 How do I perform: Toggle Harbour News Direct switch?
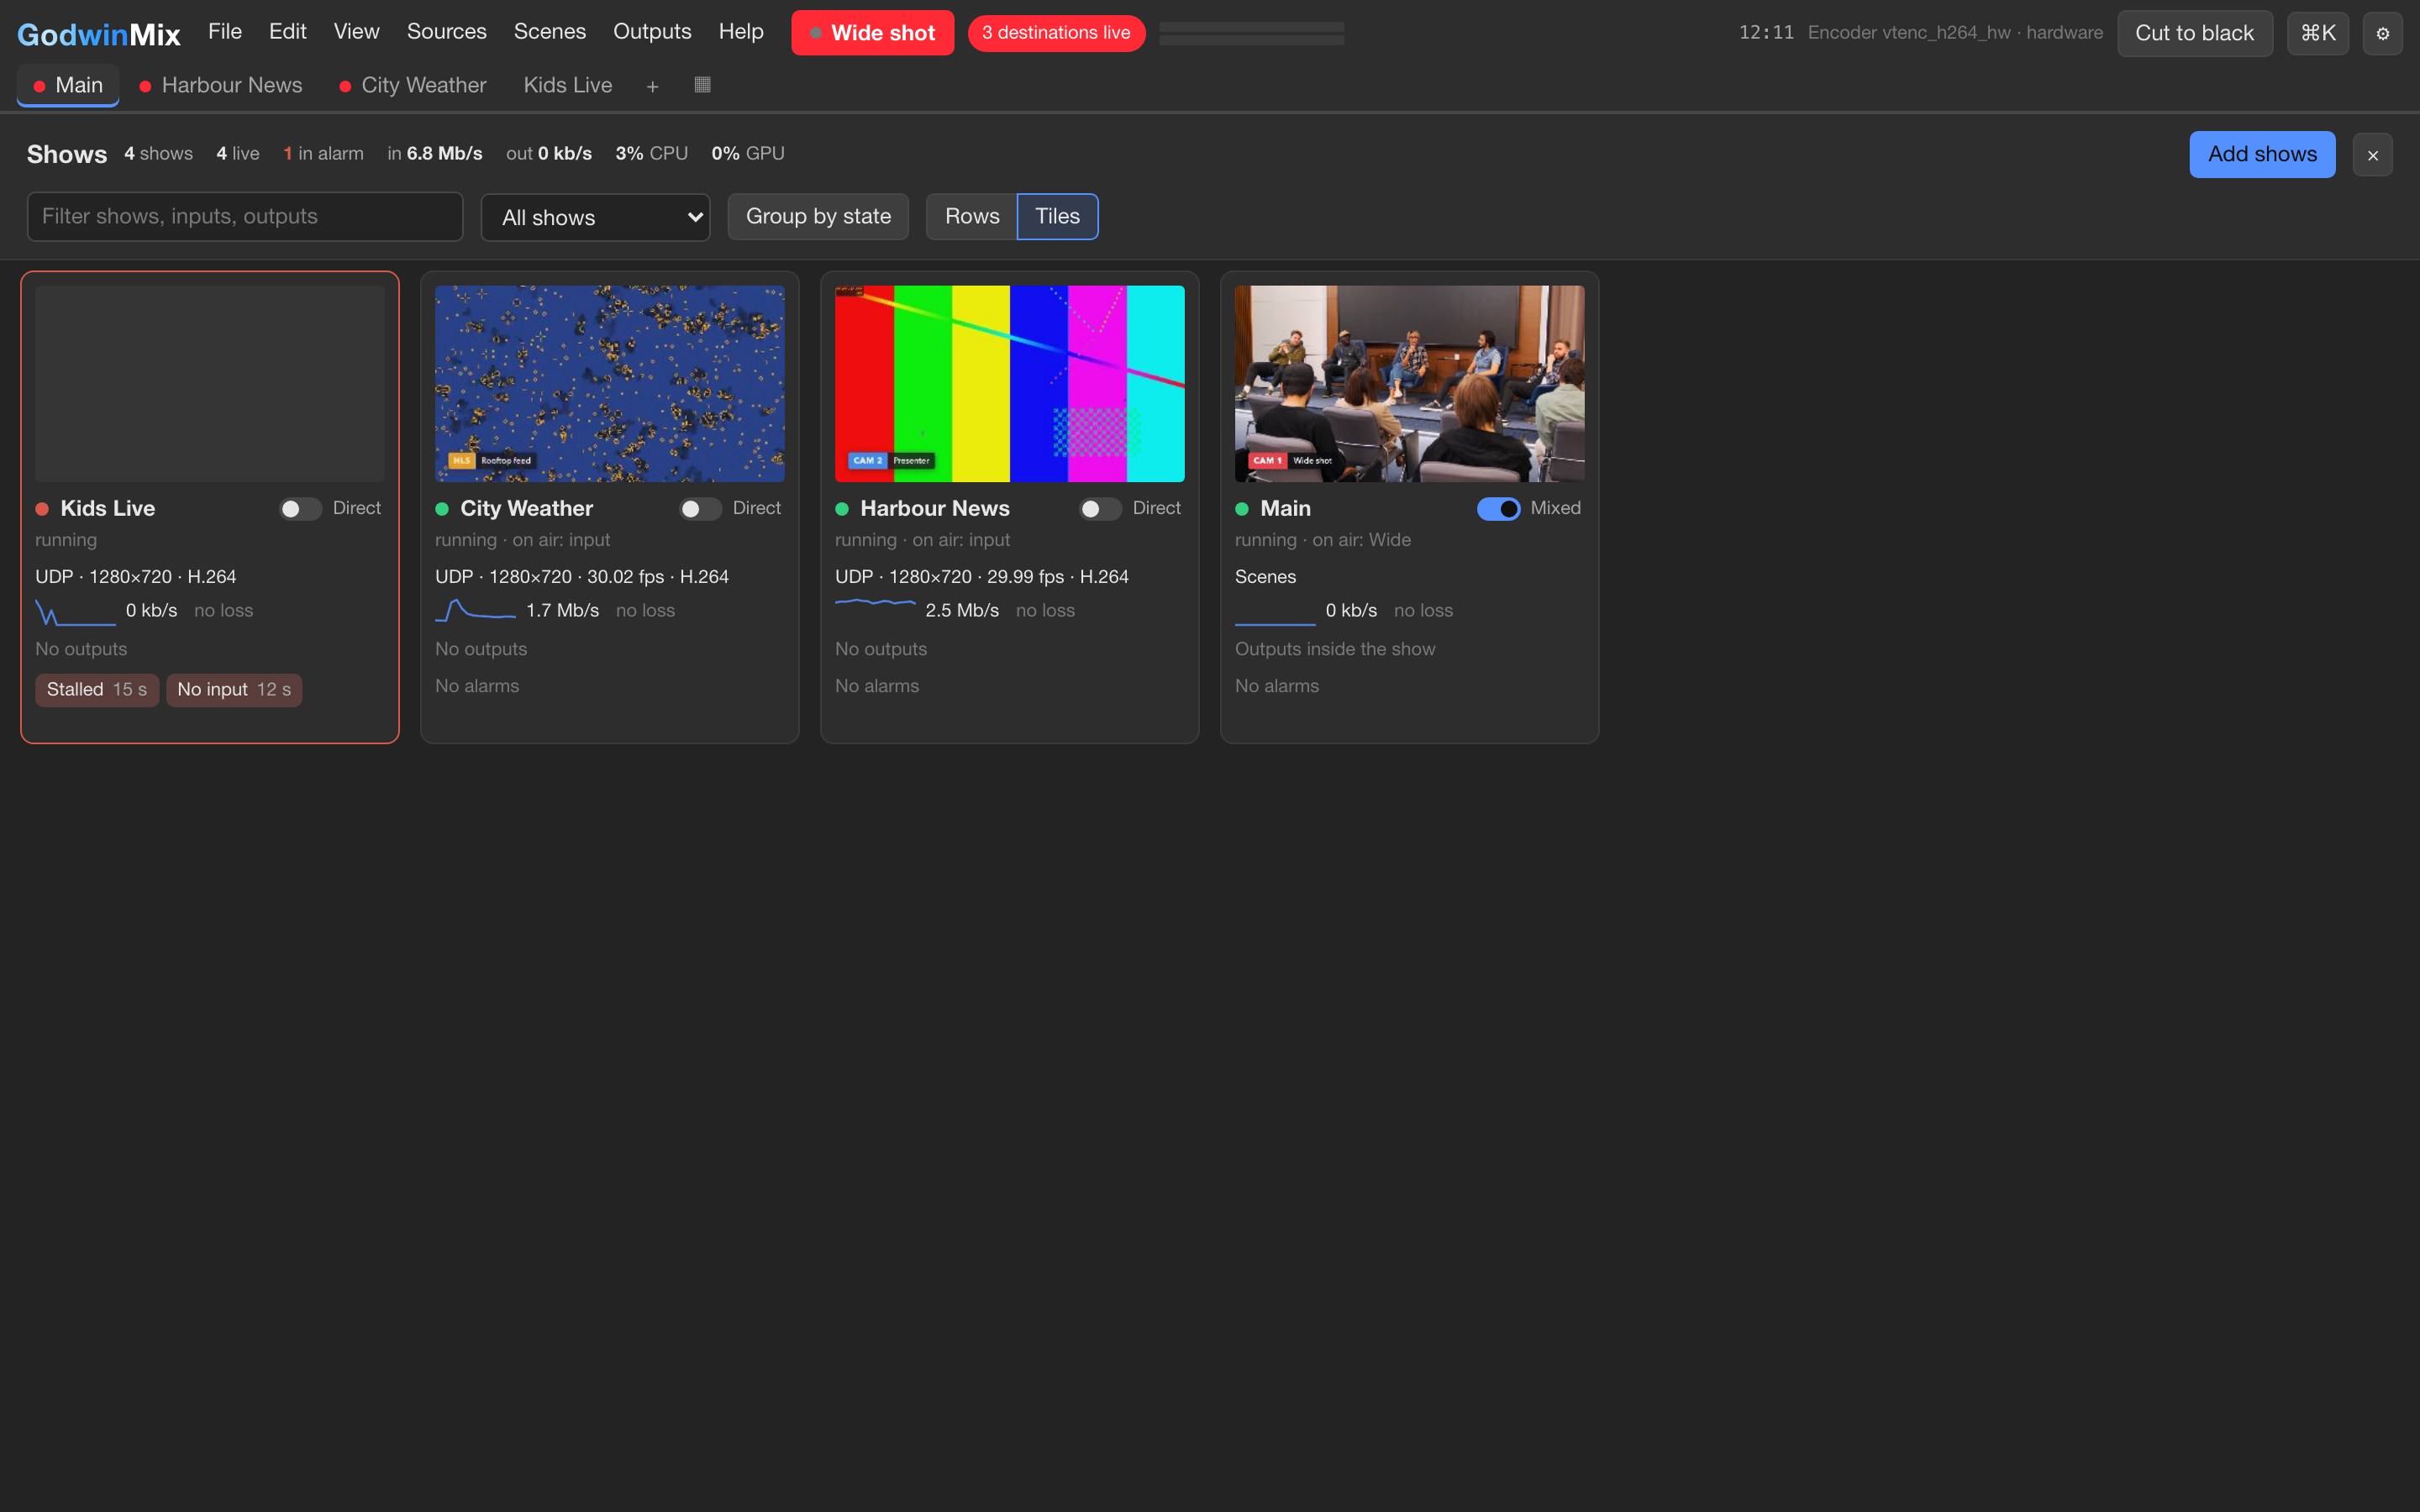coord(1100,509)
